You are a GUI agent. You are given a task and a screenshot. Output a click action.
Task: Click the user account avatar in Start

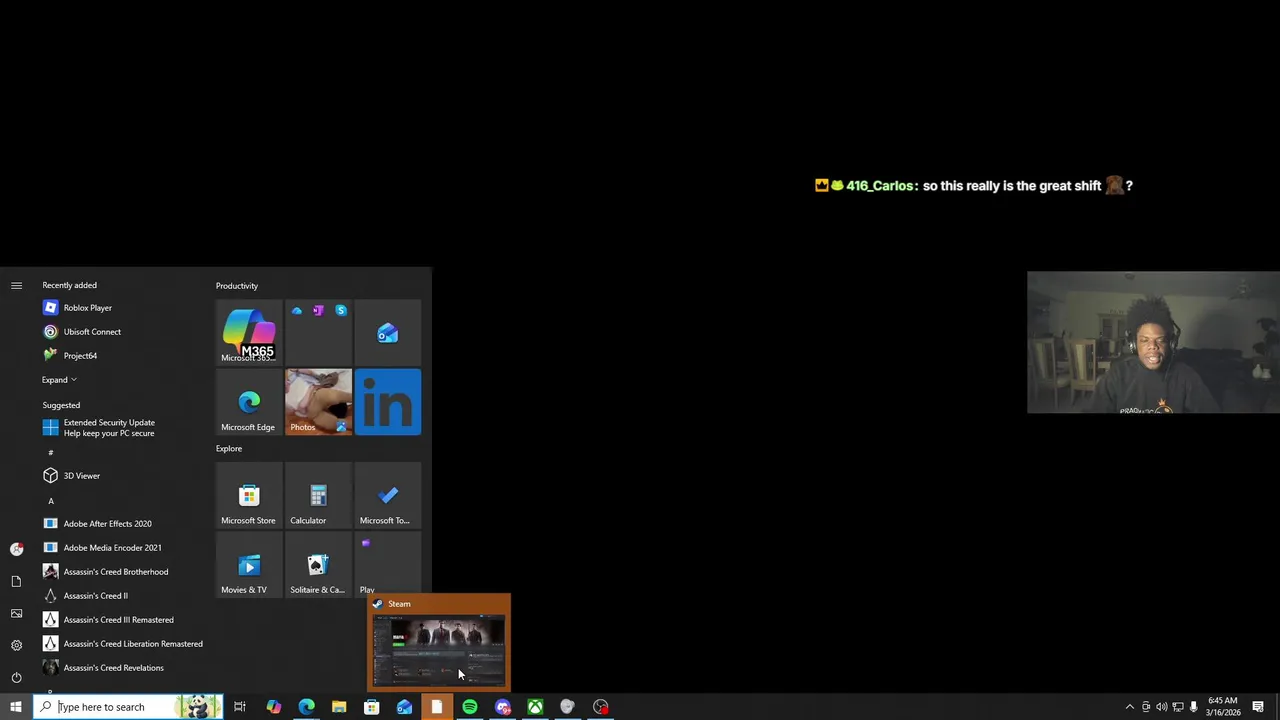click(x=16, y=549)
